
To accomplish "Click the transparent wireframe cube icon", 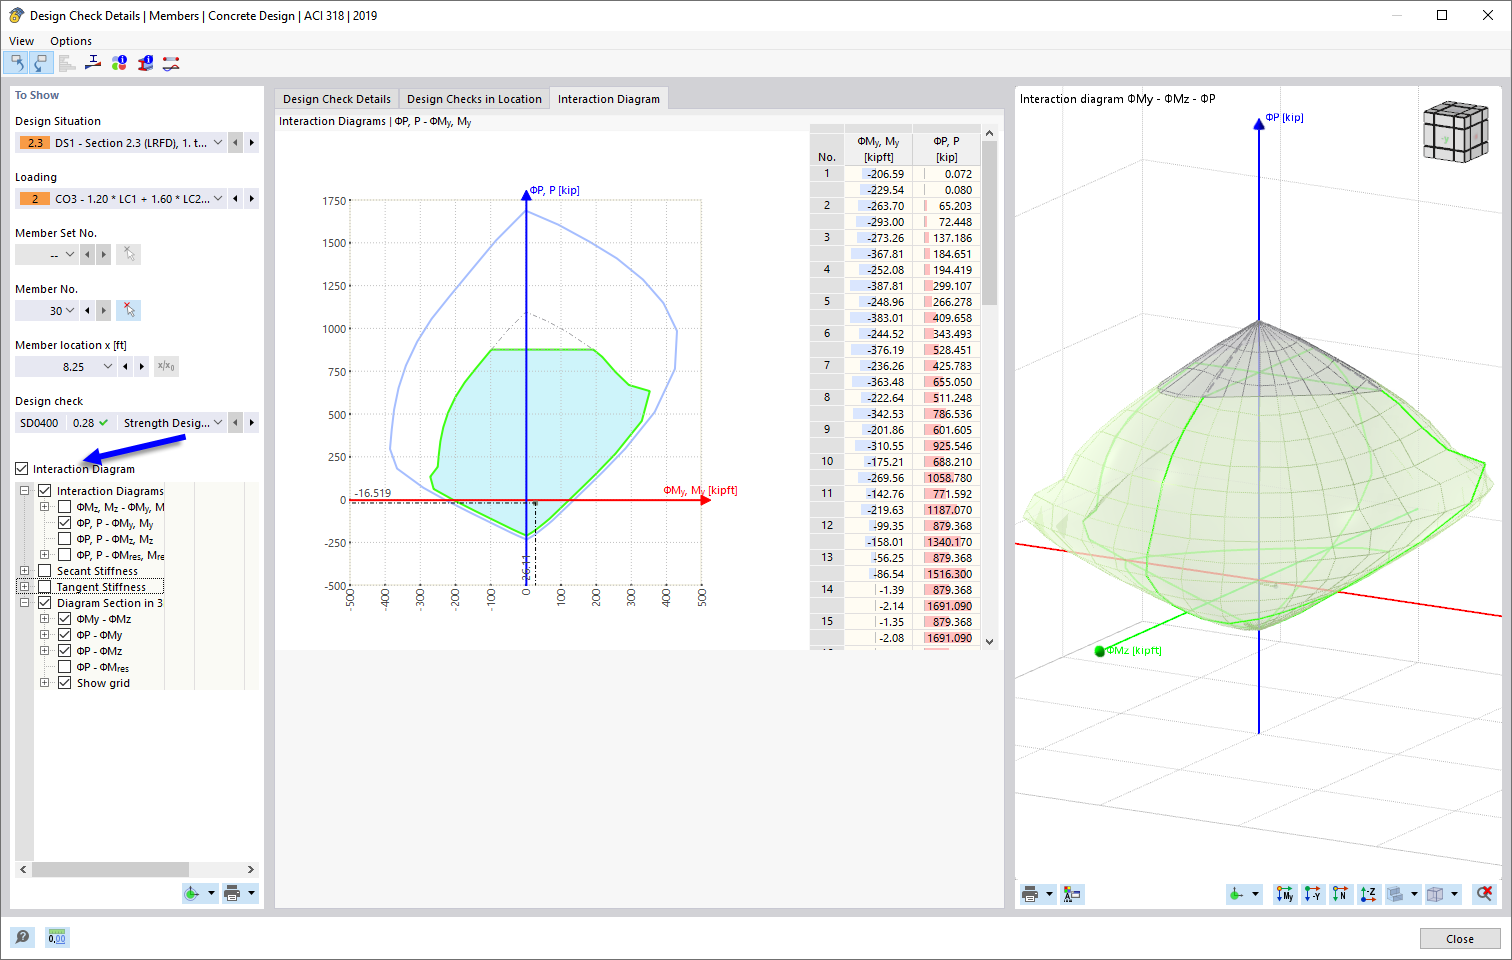I will coord(1436,894).
